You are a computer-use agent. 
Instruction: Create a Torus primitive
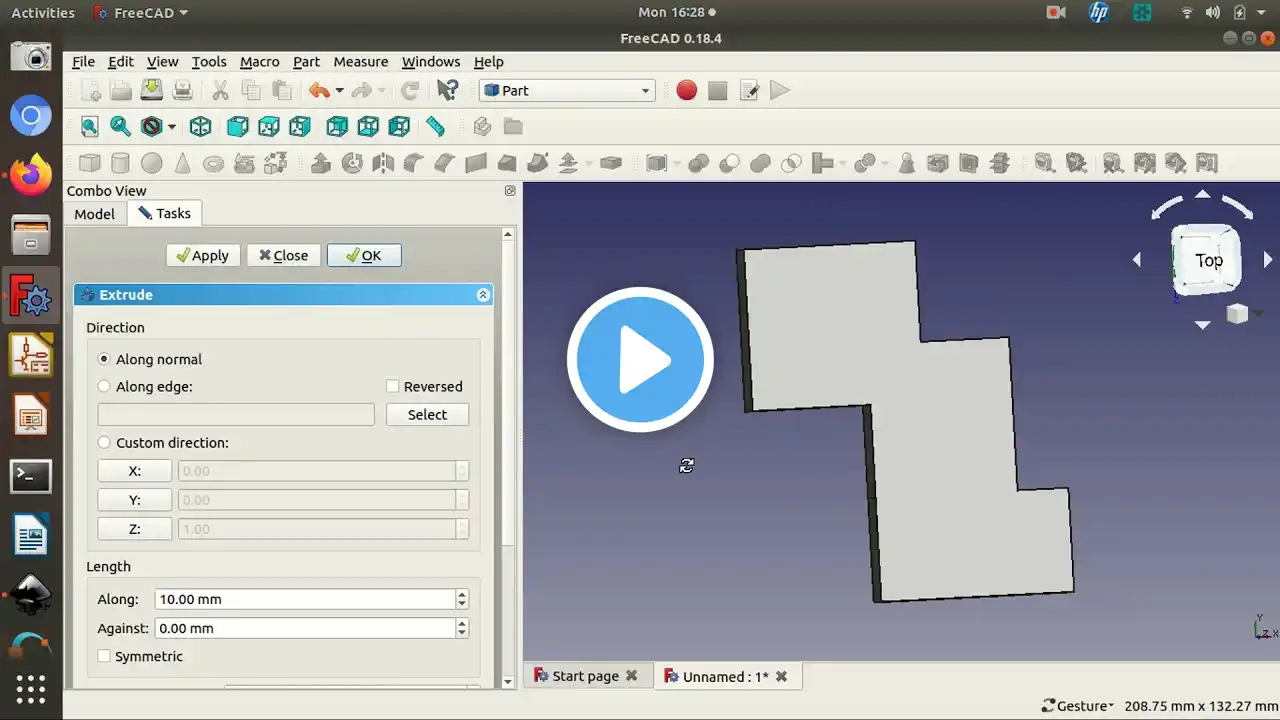coord(213,163)
